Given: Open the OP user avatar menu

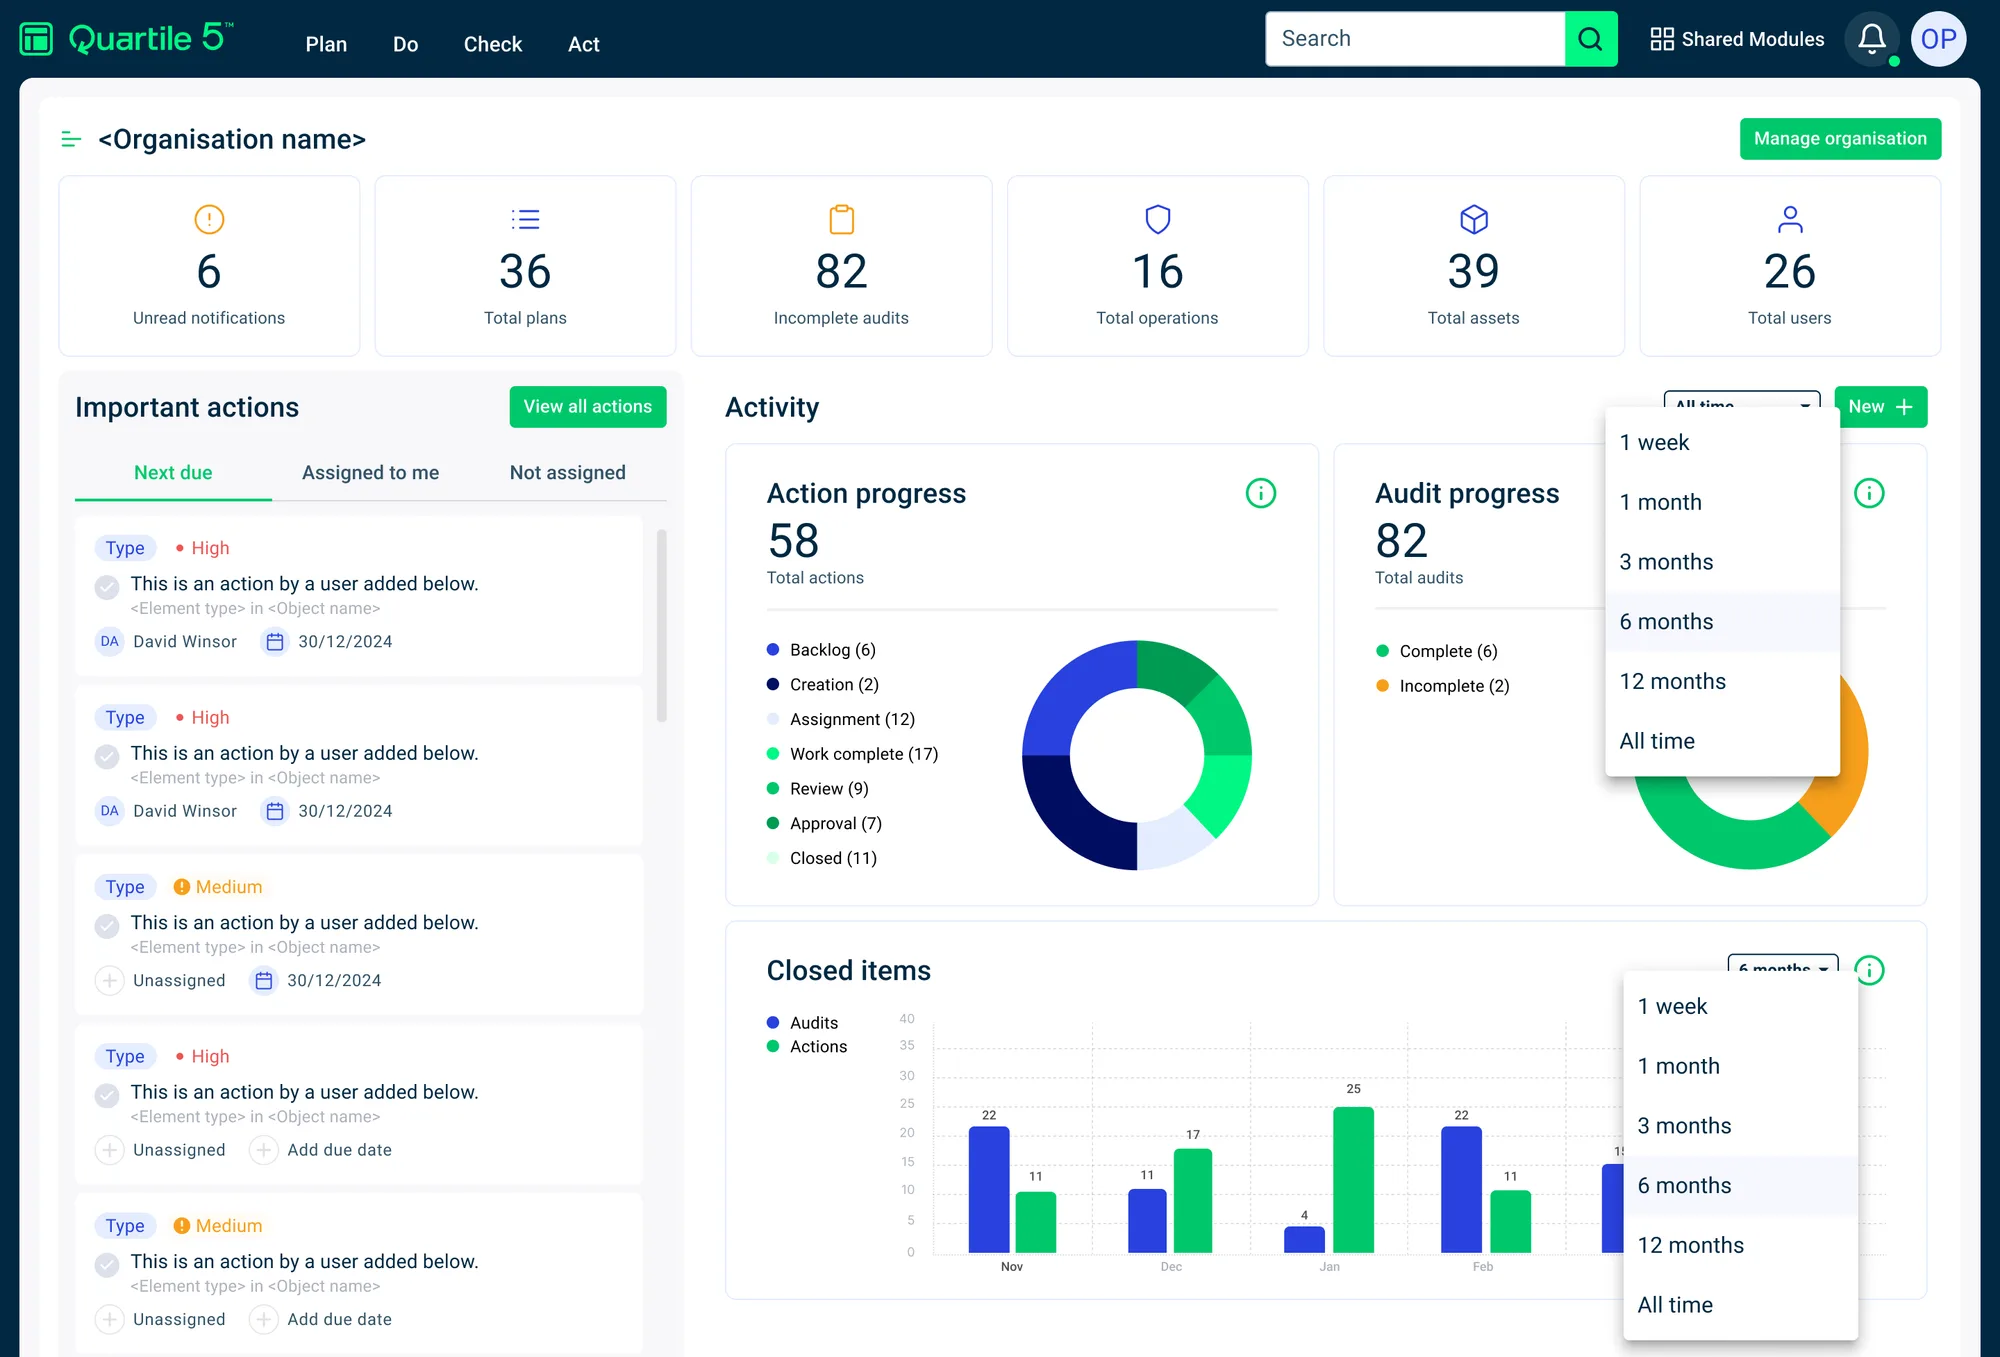Looking at the screenshot, I should point(1938,39).
